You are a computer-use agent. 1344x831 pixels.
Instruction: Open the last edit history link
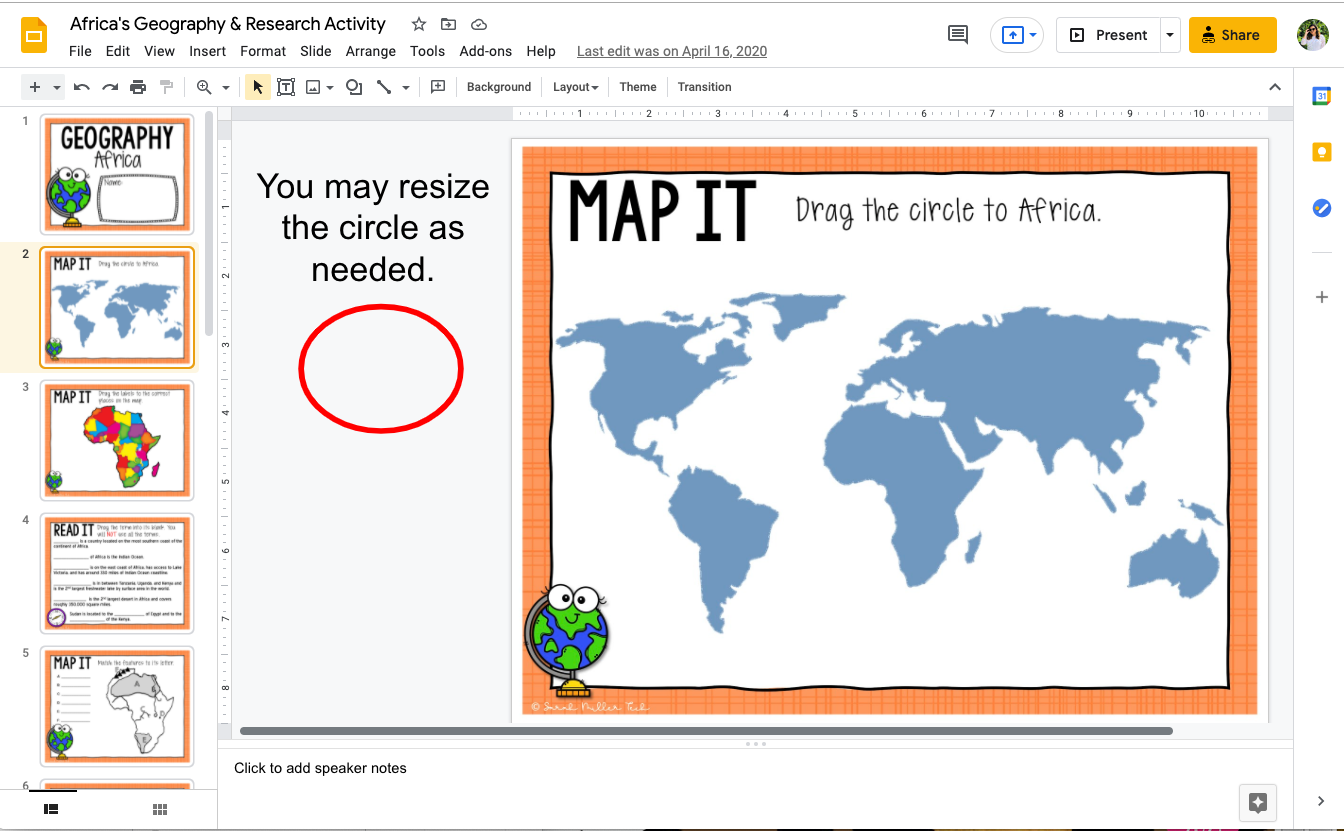point(671,51)
